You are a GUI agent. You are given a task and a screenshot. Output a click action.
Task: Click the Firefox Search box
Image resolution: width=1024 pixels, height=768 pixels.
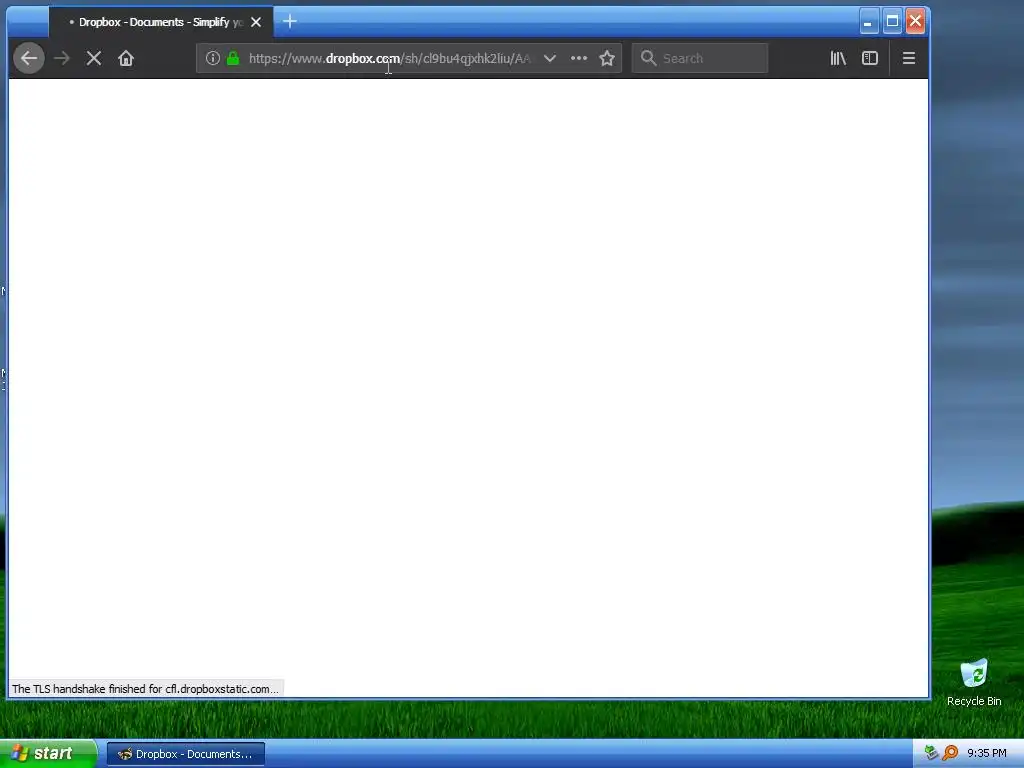click(x=700, y=58)
